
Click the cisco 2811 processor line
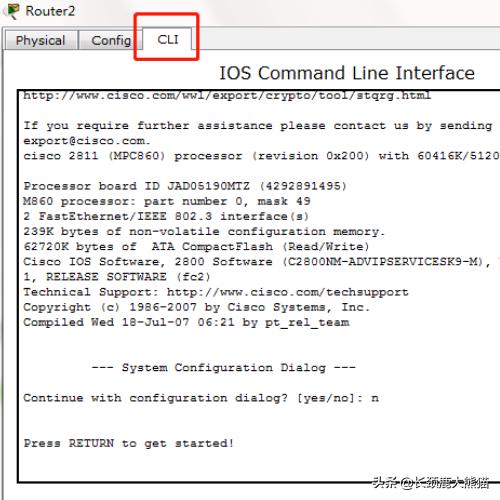coord(262,156)
